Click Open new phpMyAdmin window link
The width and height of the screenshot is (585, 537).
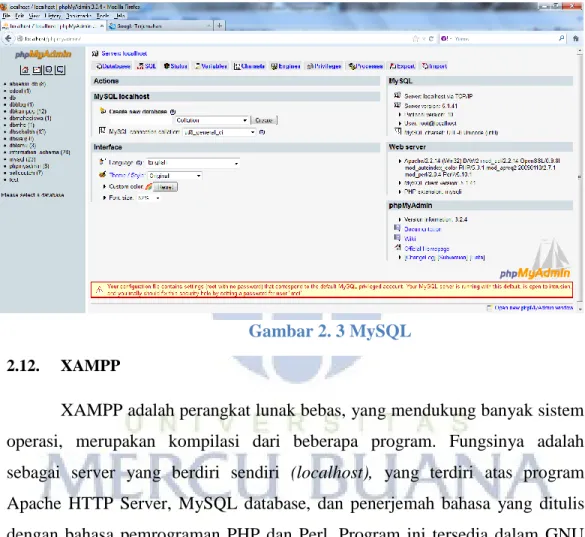[534, 307]
